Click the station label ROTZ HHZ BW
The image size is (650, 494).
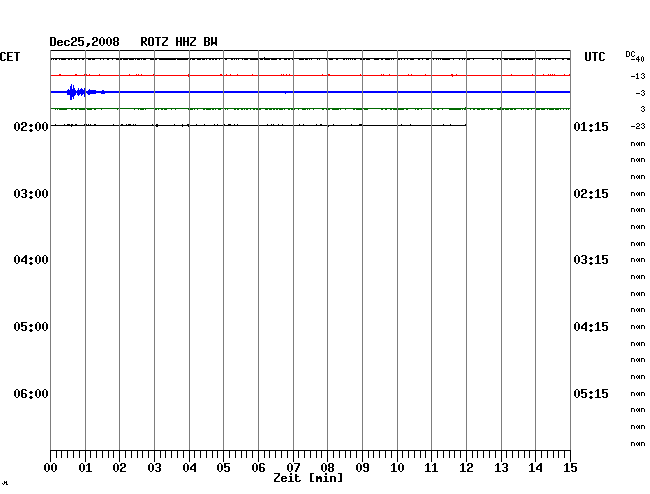point(179,42)
